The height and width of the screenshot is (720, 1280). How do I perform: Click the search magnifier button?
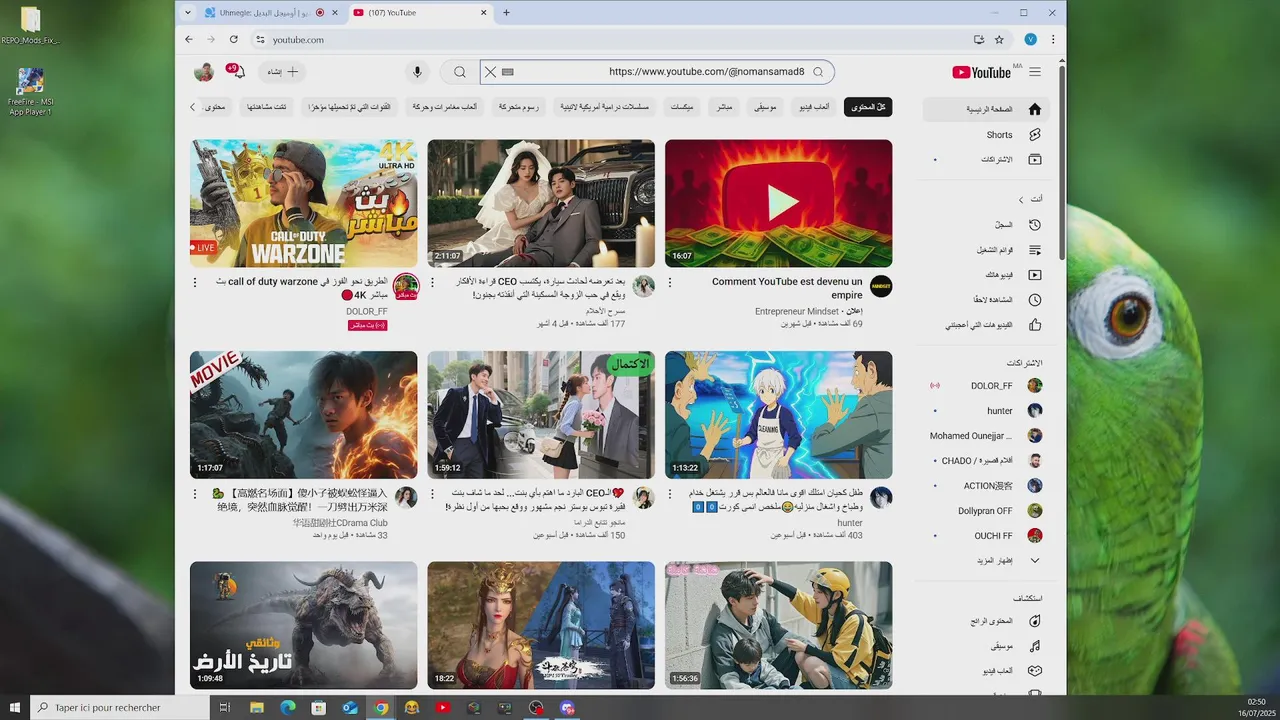pos(459,72)
